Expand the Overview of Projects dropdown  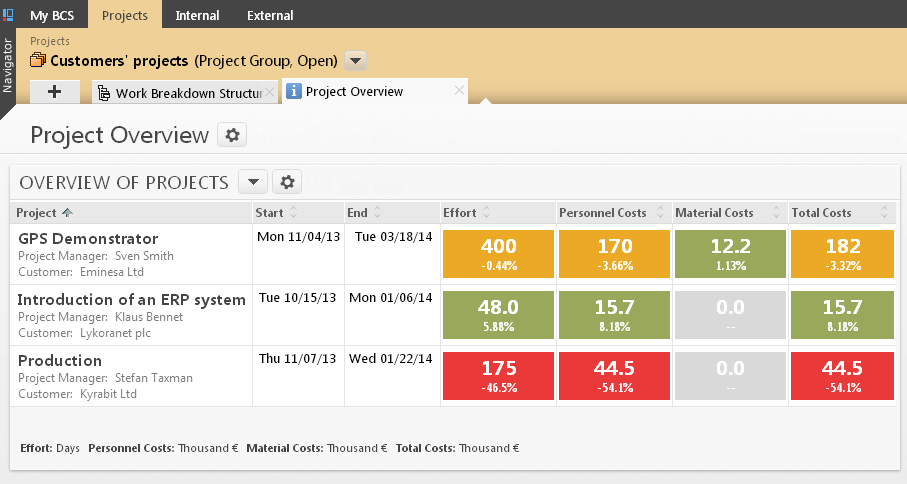pos(253,182)
